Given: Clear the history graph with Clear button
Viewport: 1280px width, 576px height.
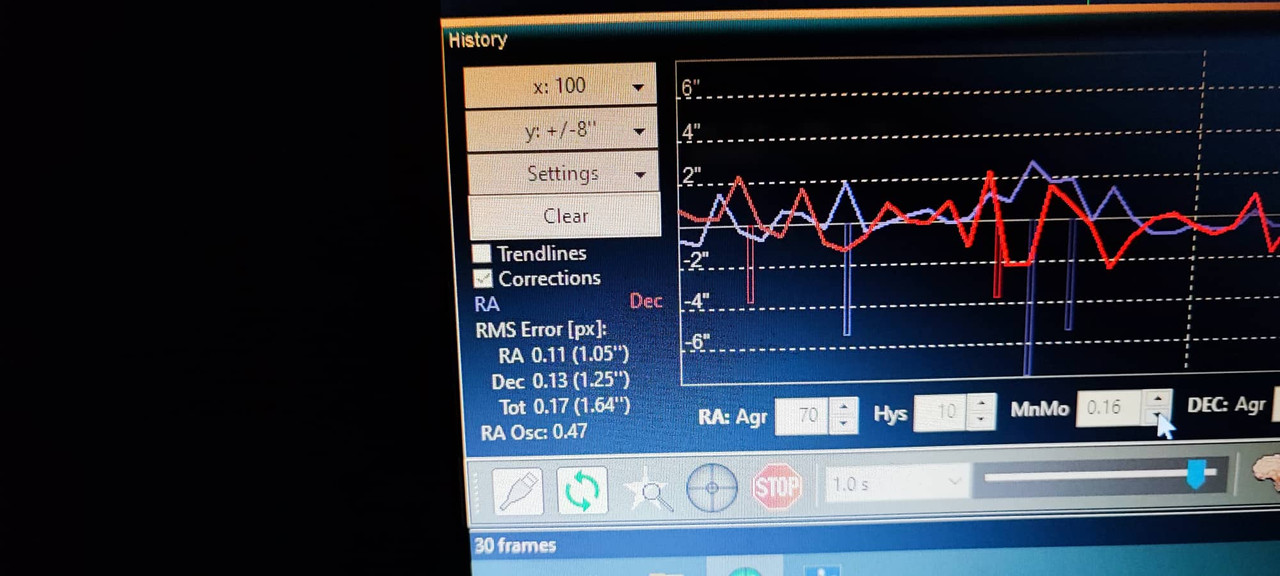Looking at the screenshot, I should [x=565, y=216].
